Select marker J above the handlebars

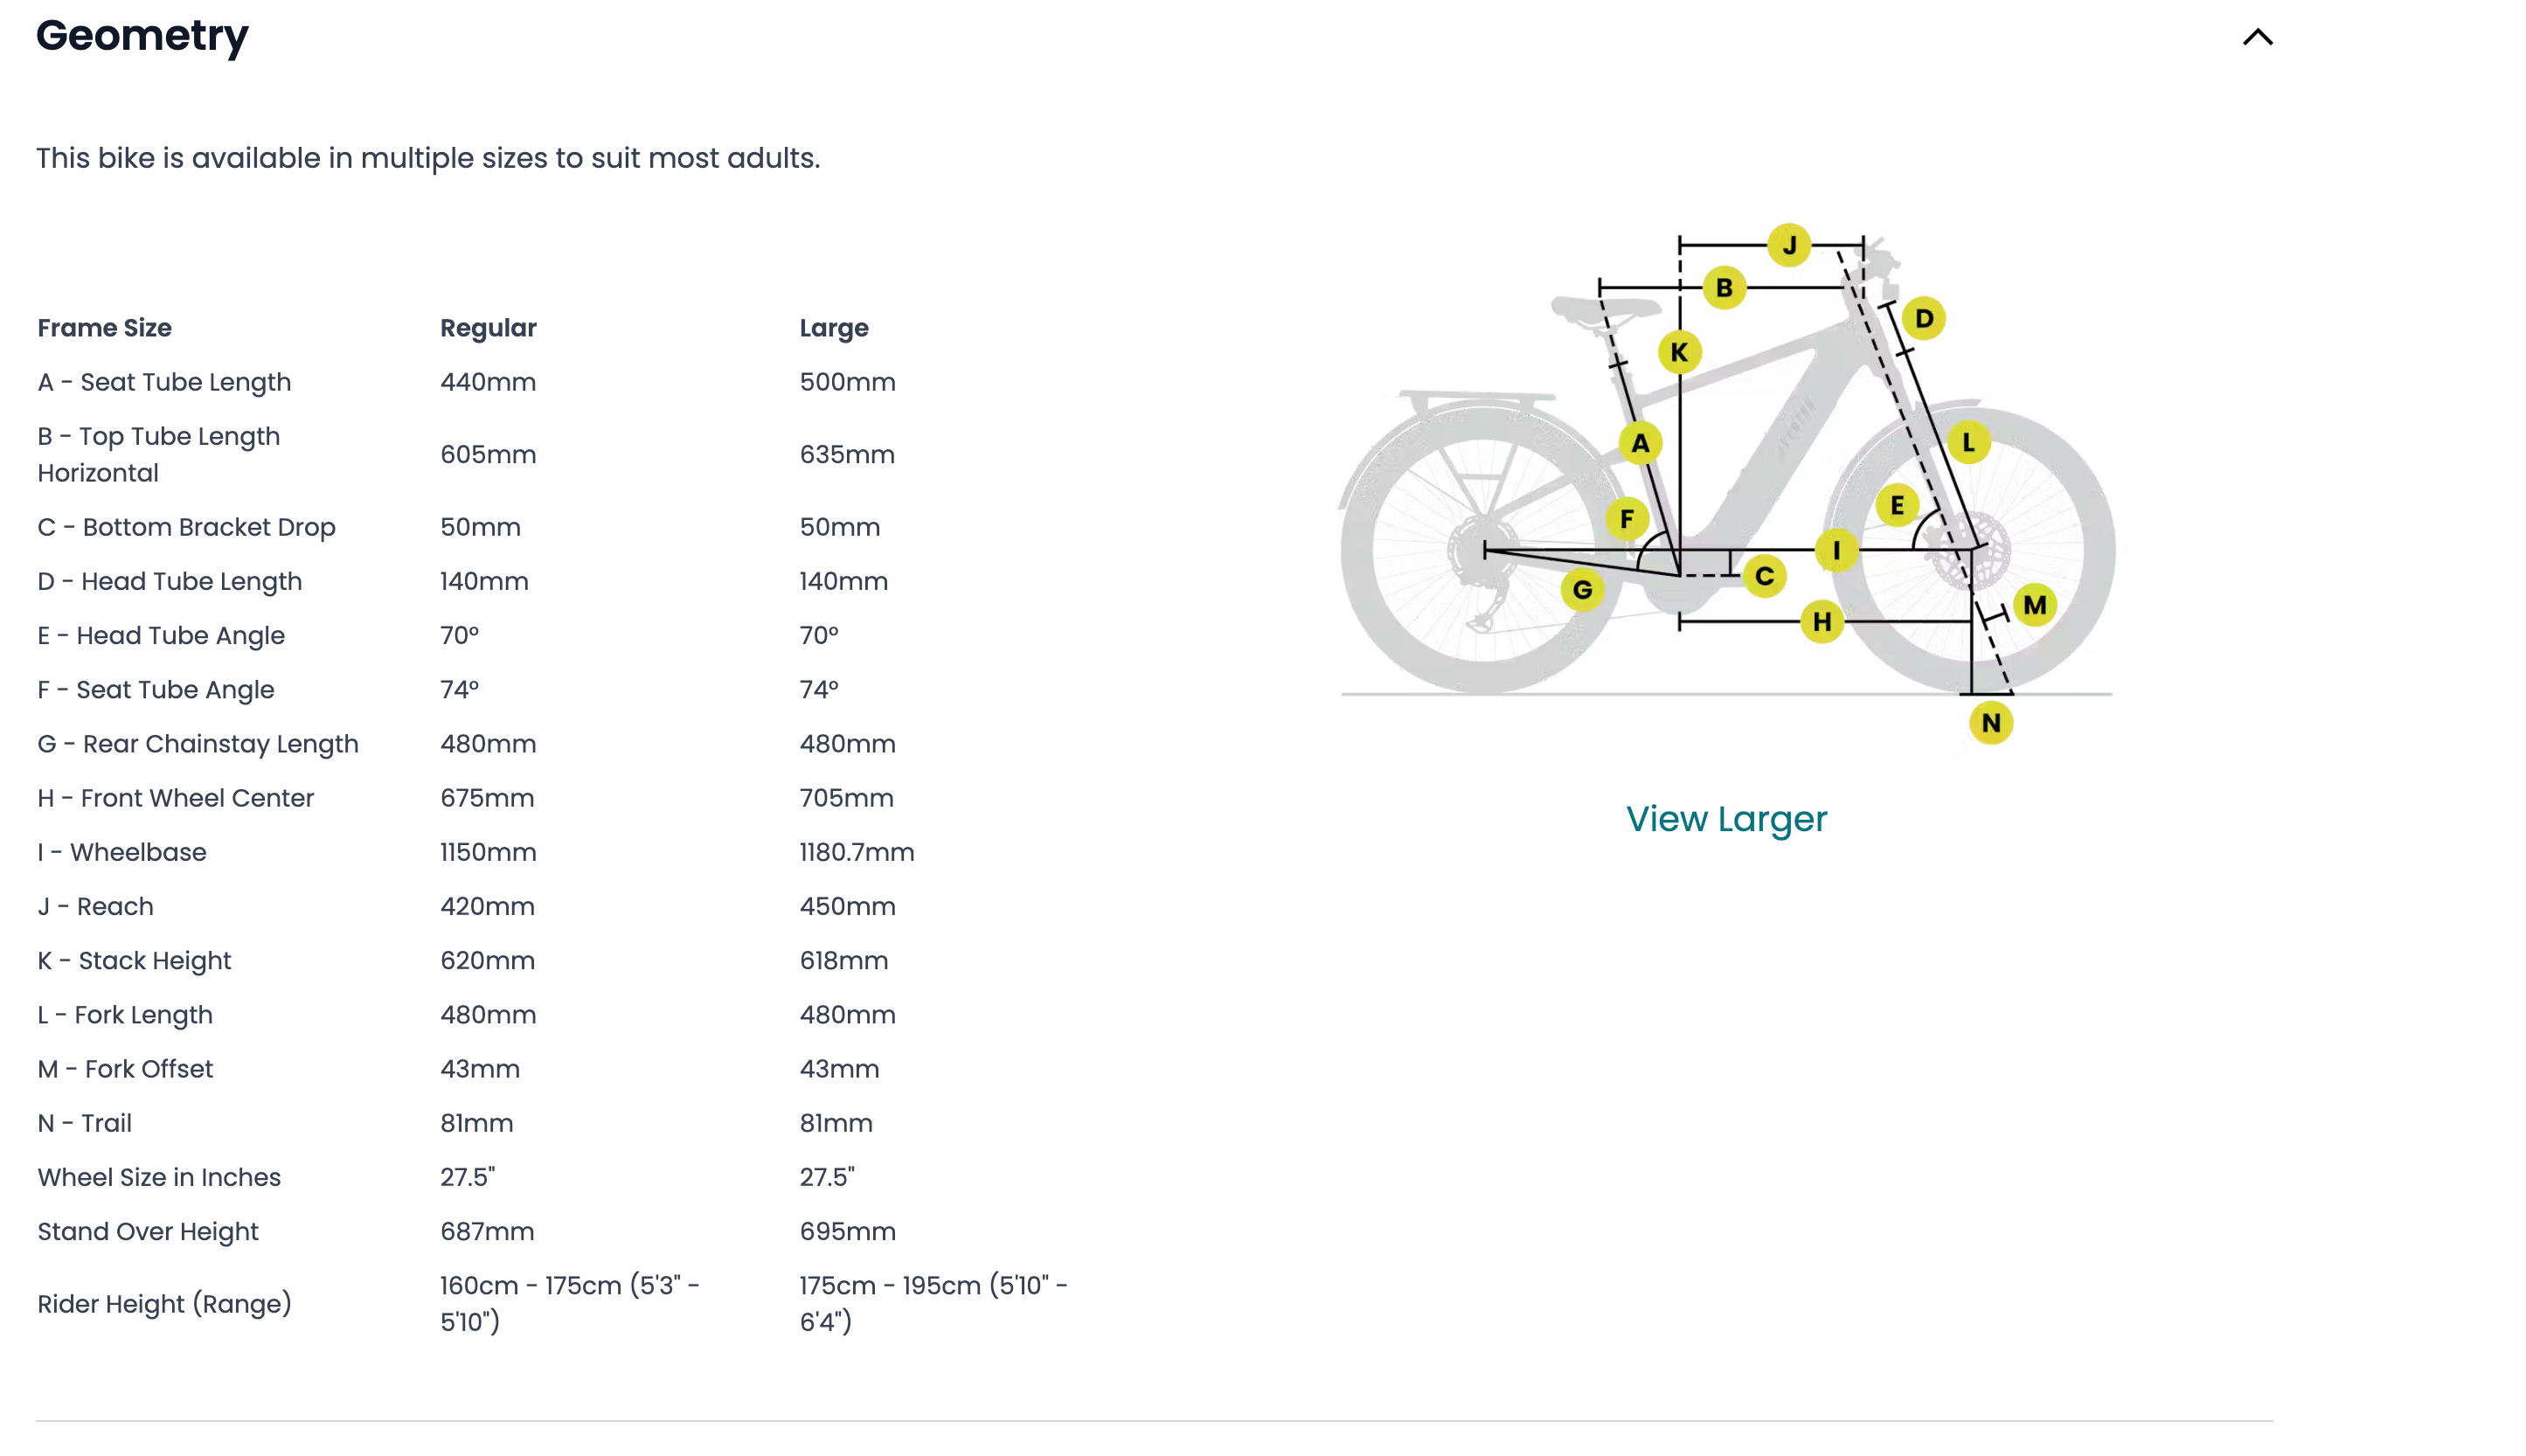[1791, 243]
